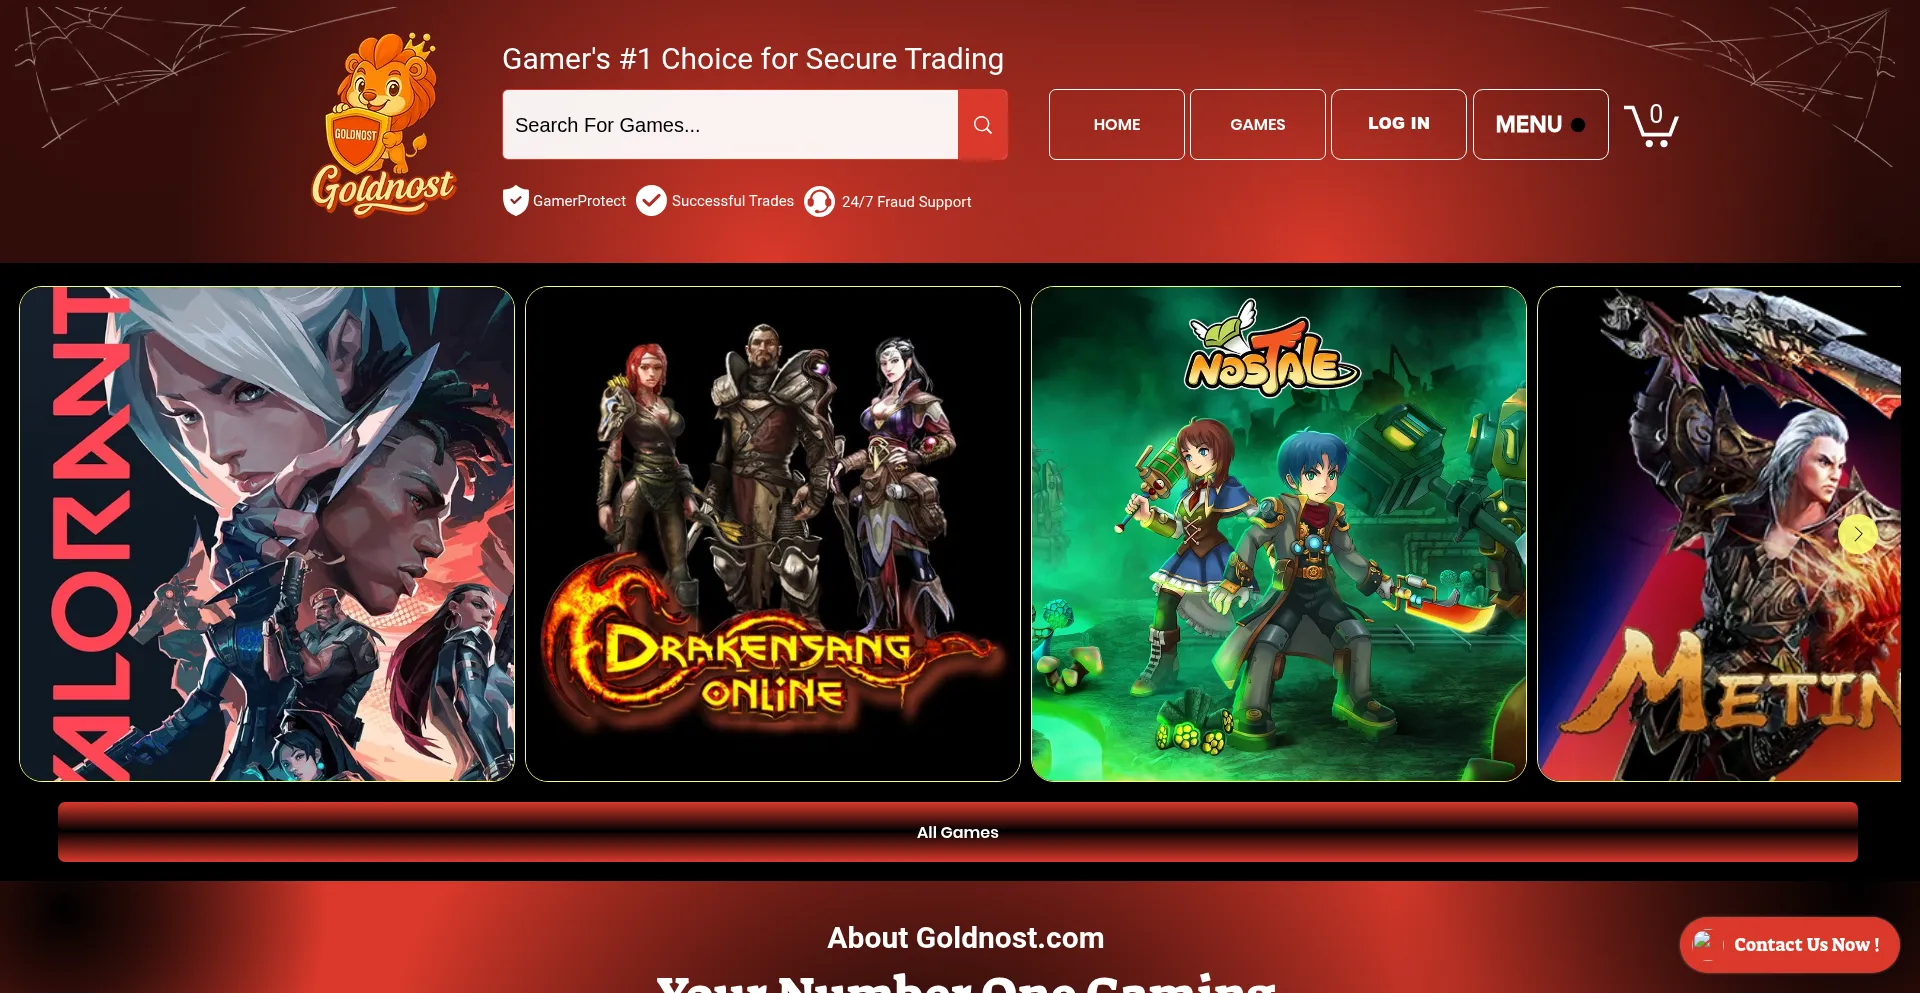
Task: Open the shopping cart icon
Action: [1651, 125]
